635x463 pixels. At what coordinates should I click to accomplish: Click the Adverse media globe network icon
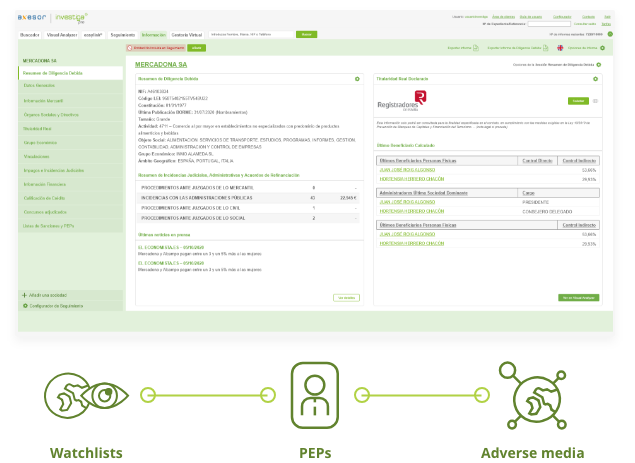click(x=533, y=396)
